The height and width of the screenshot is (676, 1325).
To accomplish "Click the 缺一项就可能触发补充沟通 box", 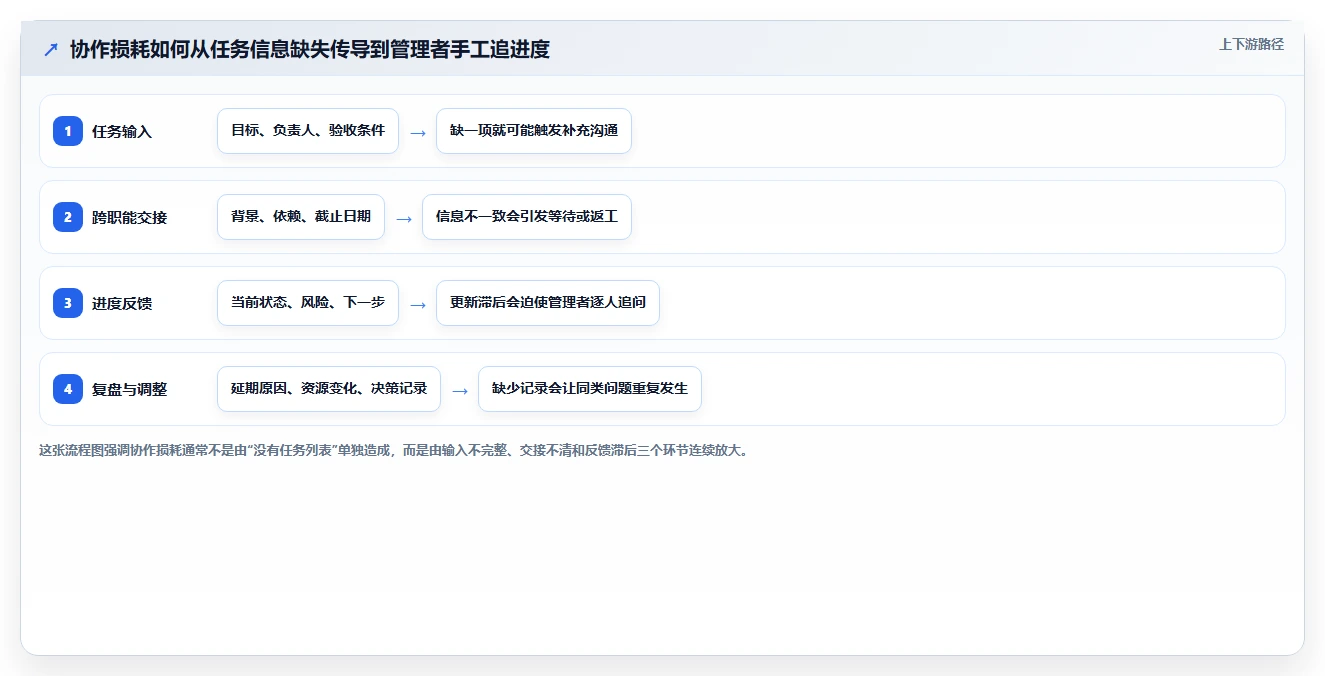I will click(x=534, y=131).
